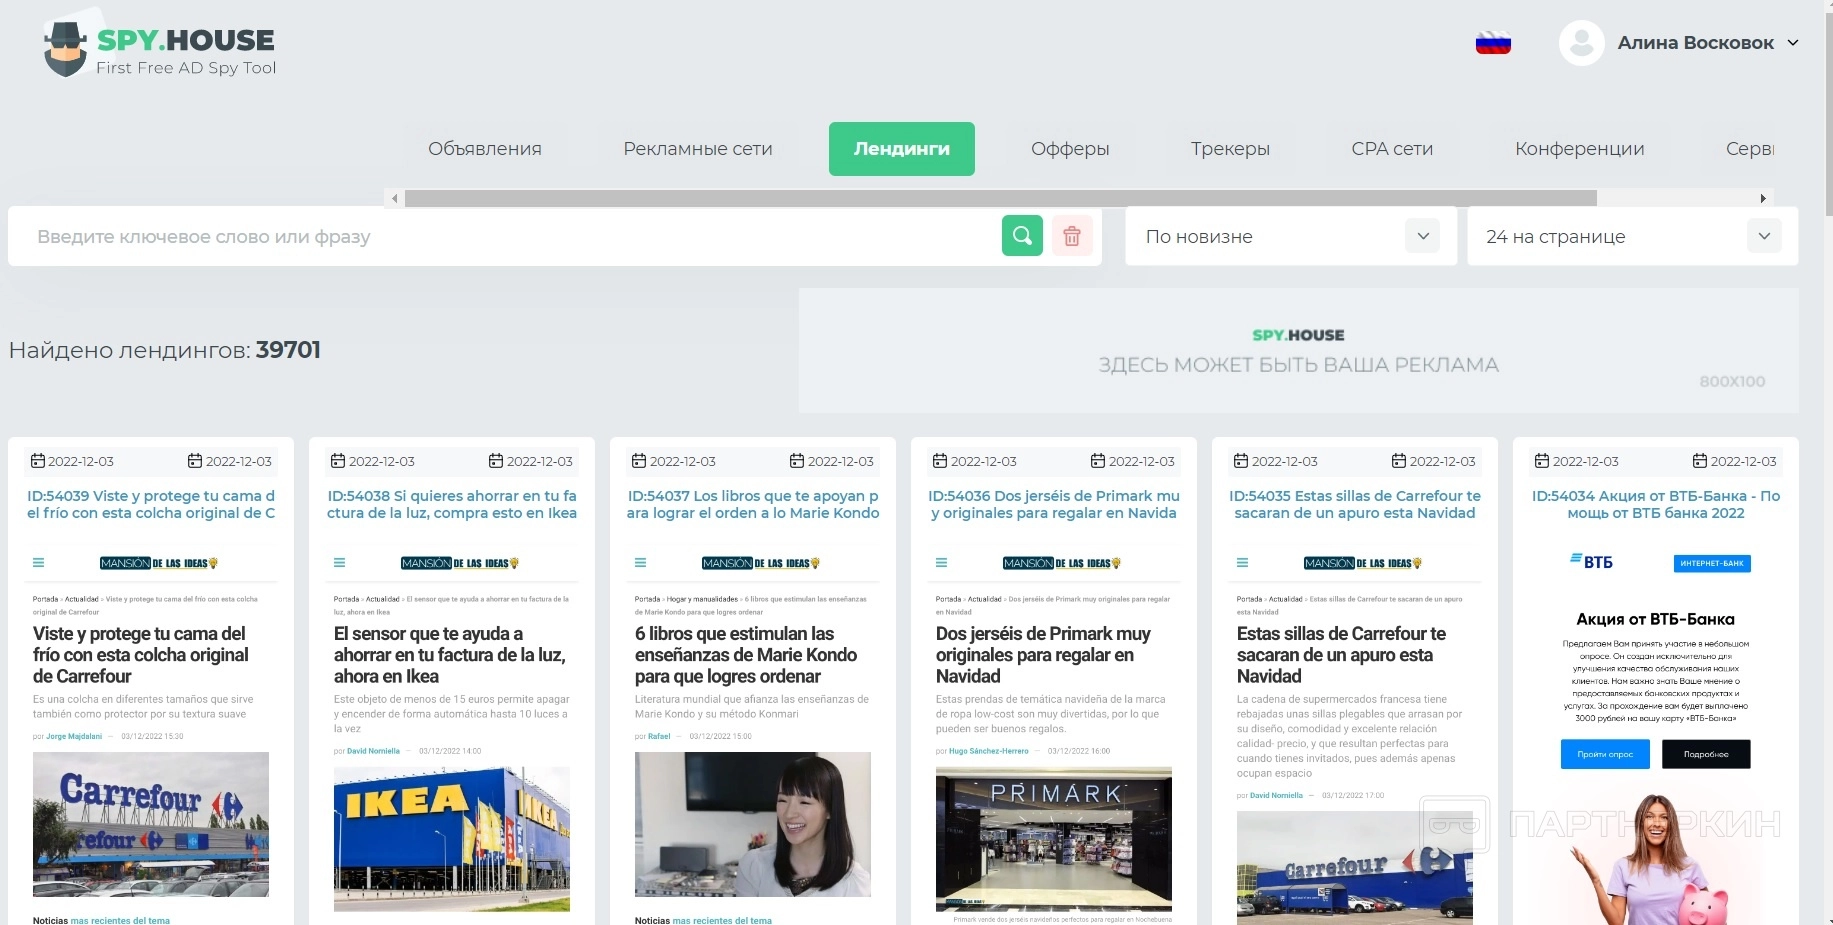Click the Carrefour photo in card ID:54039
1833x925 pixels.
coord(151,824)
